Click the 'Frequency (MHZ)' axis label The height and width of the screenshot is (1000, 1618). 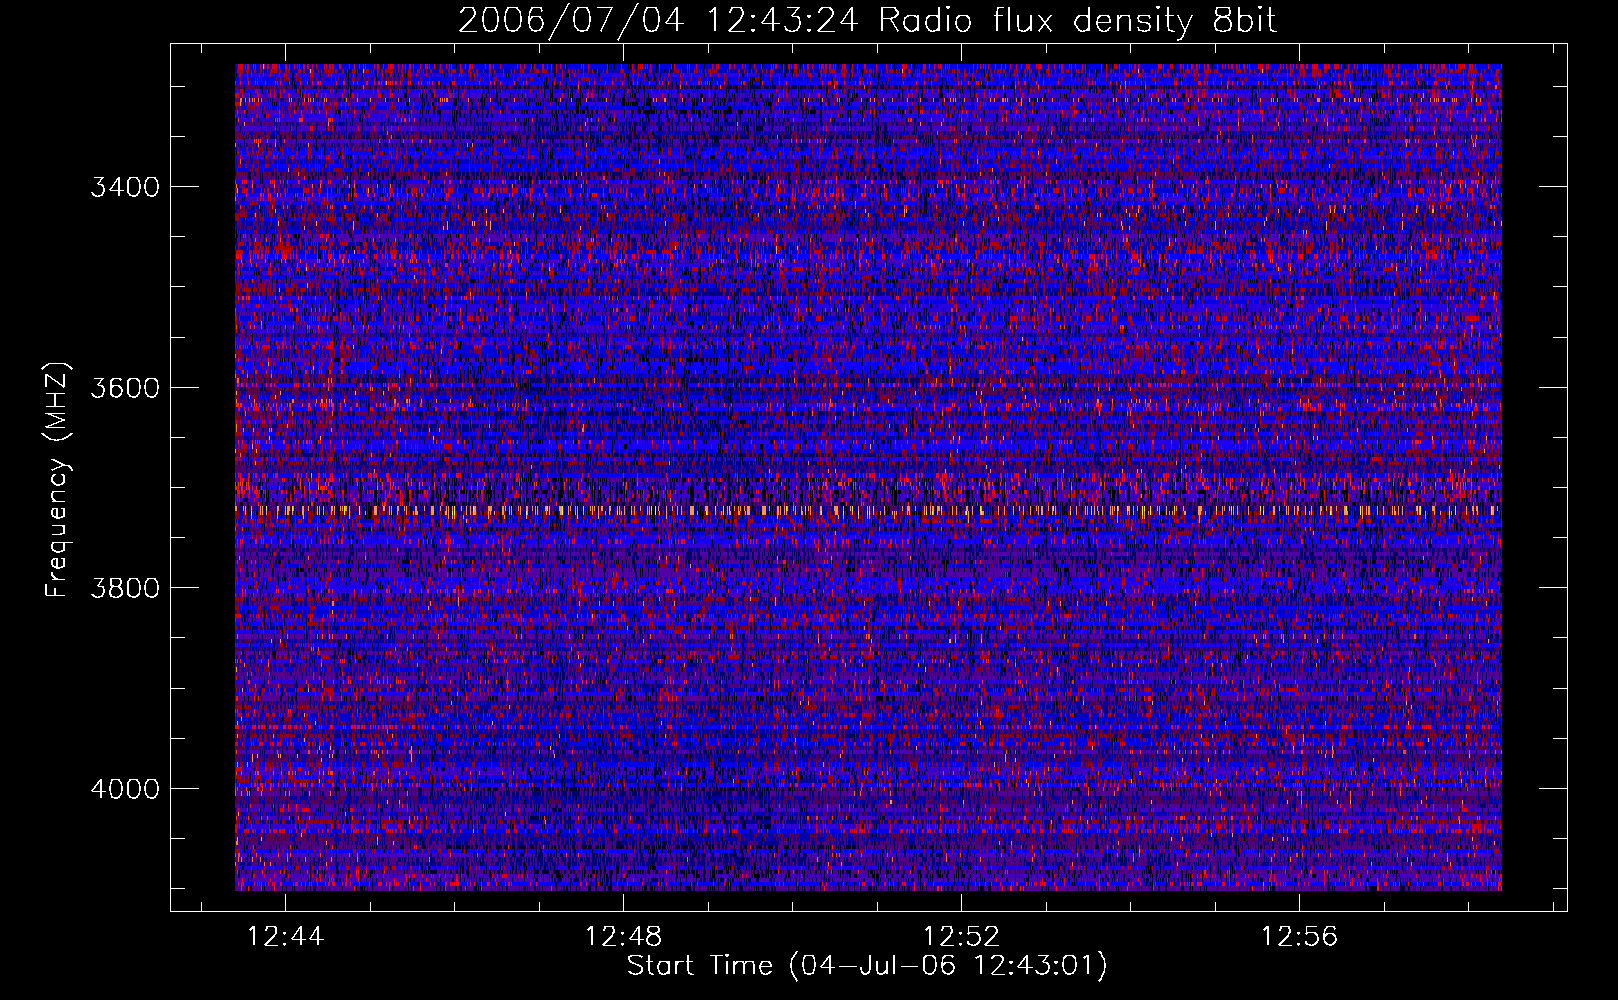[x=58, y=480]
